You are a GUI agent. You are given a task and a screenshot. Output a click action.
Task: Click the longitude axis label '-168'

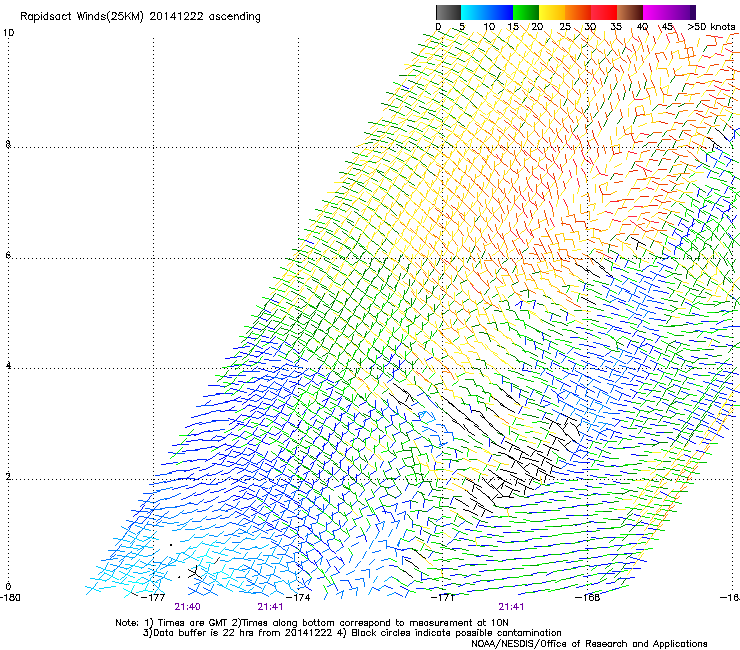[x=588, y=598]
